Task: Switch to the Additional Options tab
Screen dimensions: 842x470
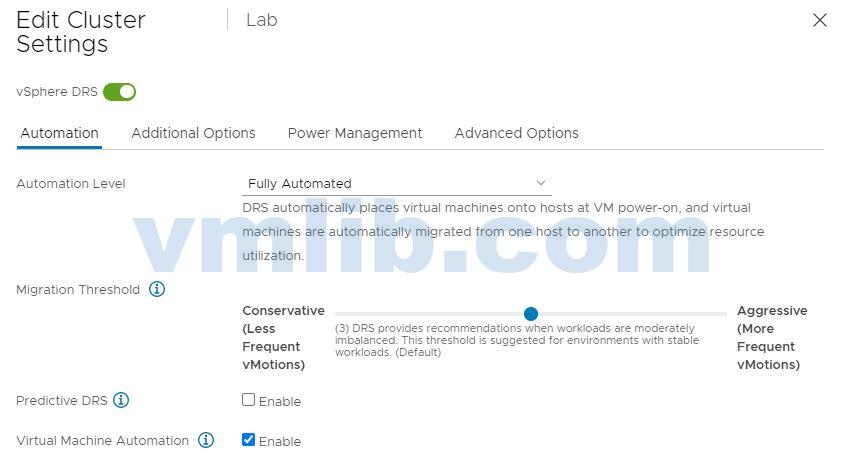Action: point(193,133)
